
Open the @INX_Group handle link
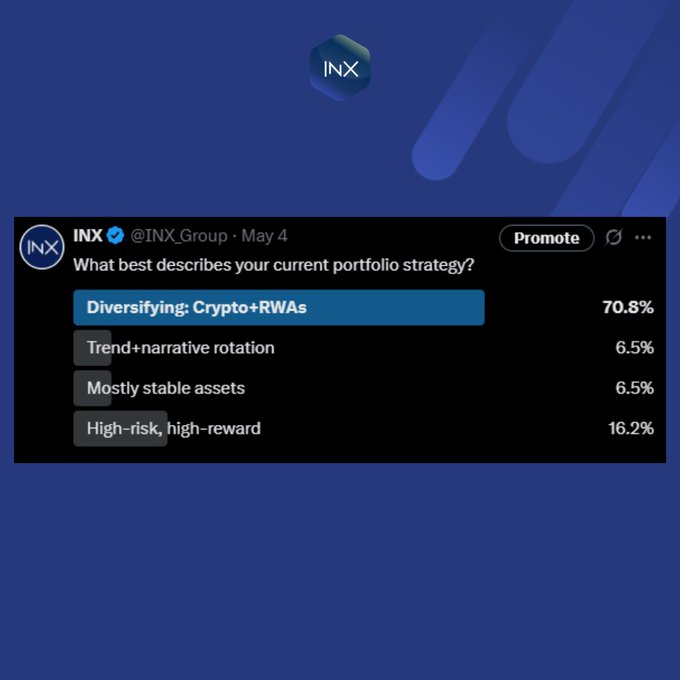coord(178,237)
